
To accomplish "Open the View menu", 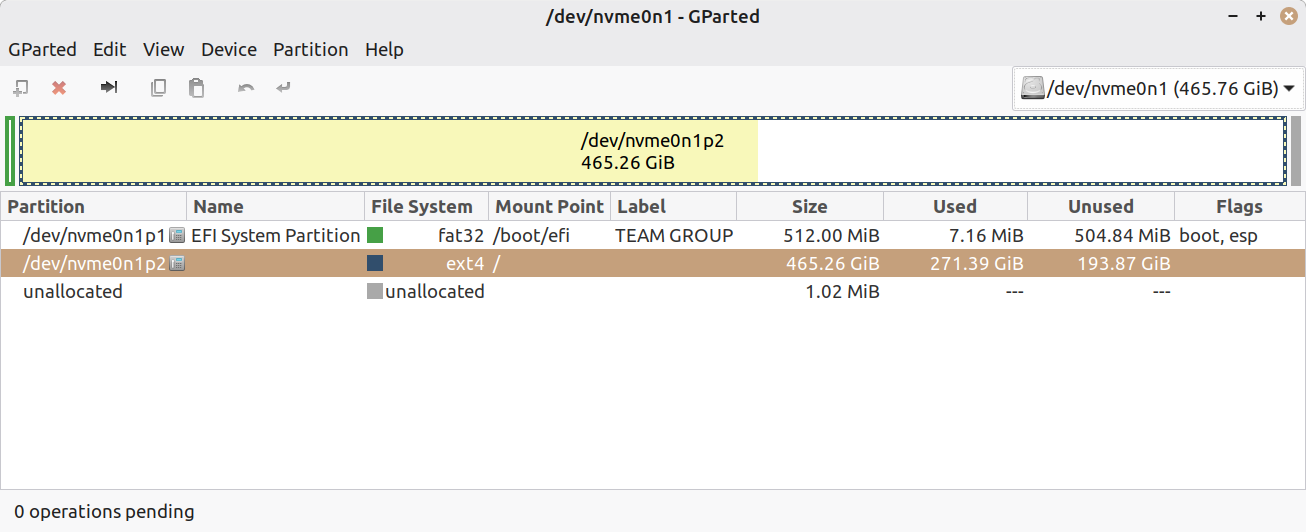I will pyautogui.click(x=163, y=49).
